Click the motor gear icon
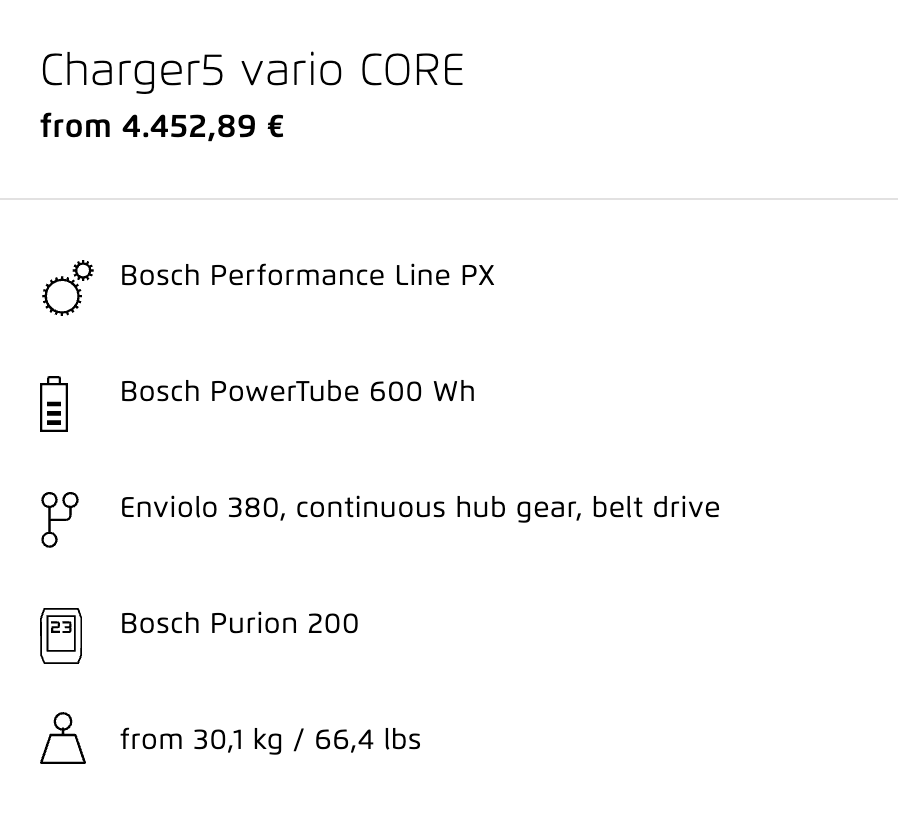This screenshot has width=898, height=828. click(68, 288)
